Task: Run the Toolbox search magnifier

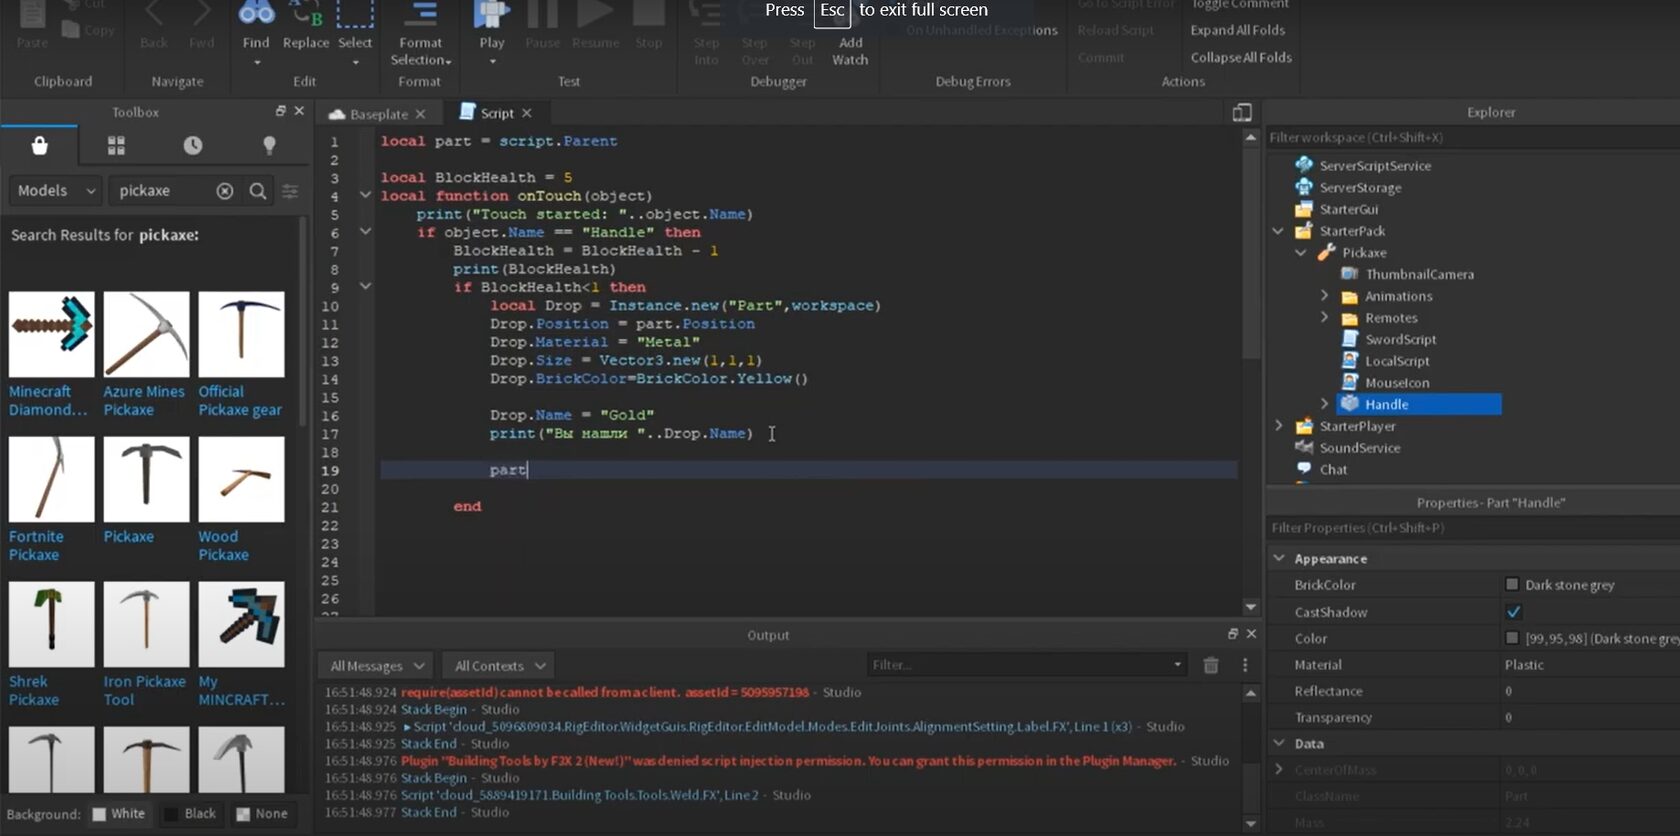Action: [x=258, y=191]
